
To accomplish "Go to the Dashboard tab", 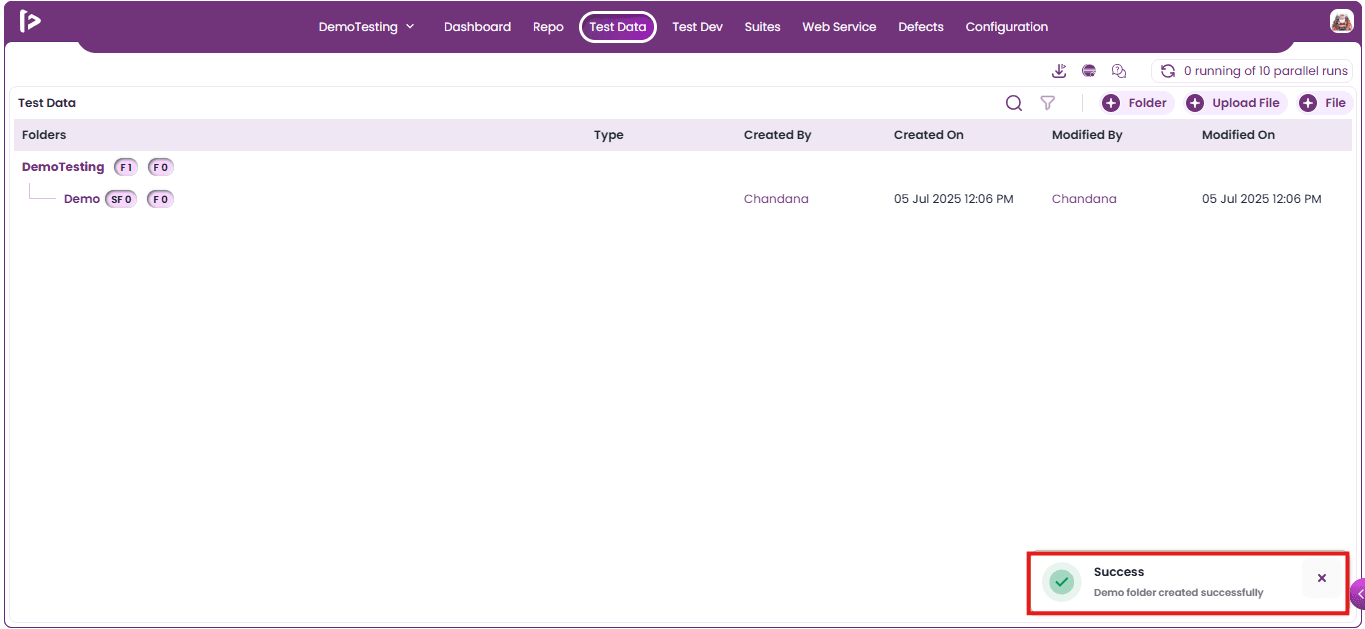I will [x=477, y=27].
